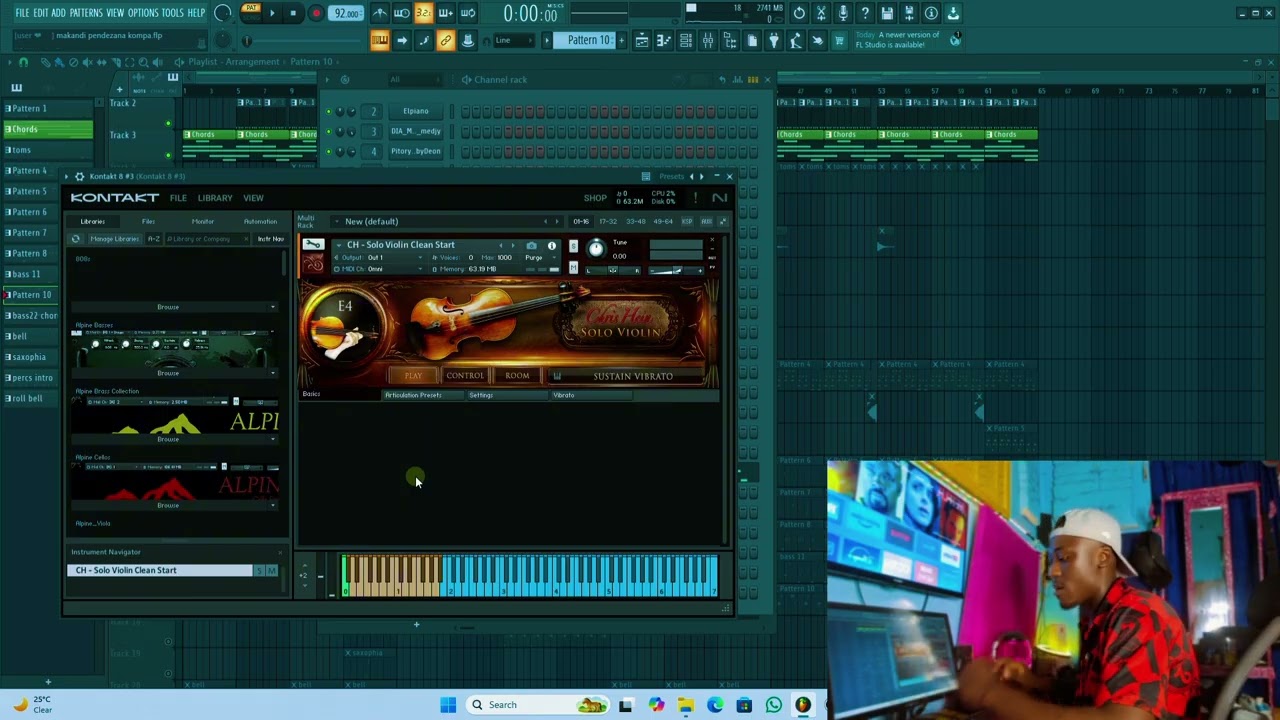1280x720 pixels.
Task: Click the info icon in the top toolbar
Action: click(931, 13)
